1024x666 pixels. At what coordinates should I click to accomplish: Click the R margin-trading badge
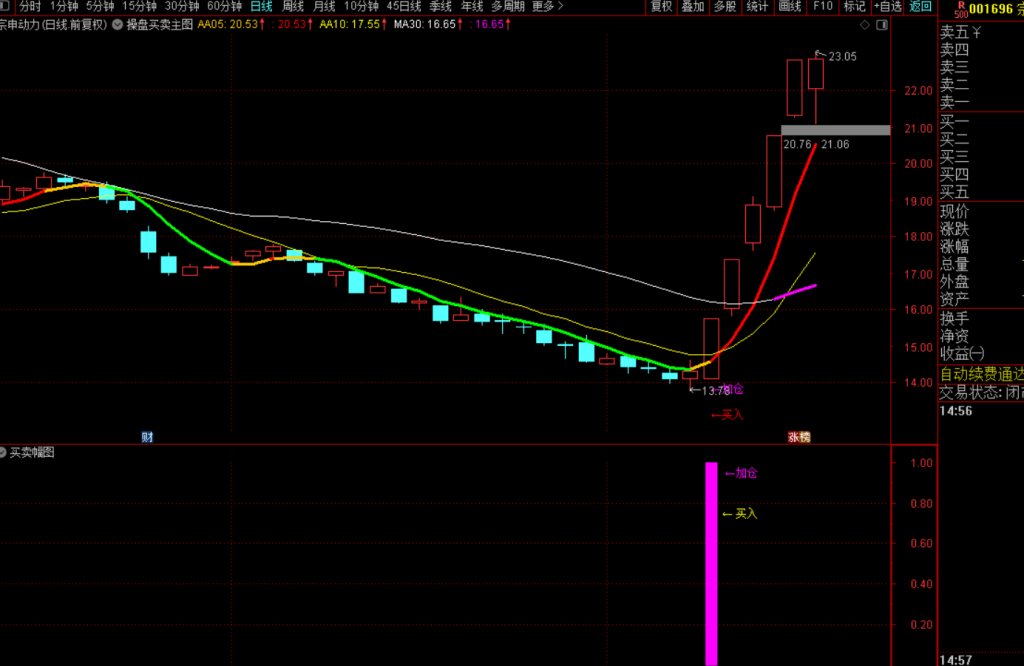point(961,5)
